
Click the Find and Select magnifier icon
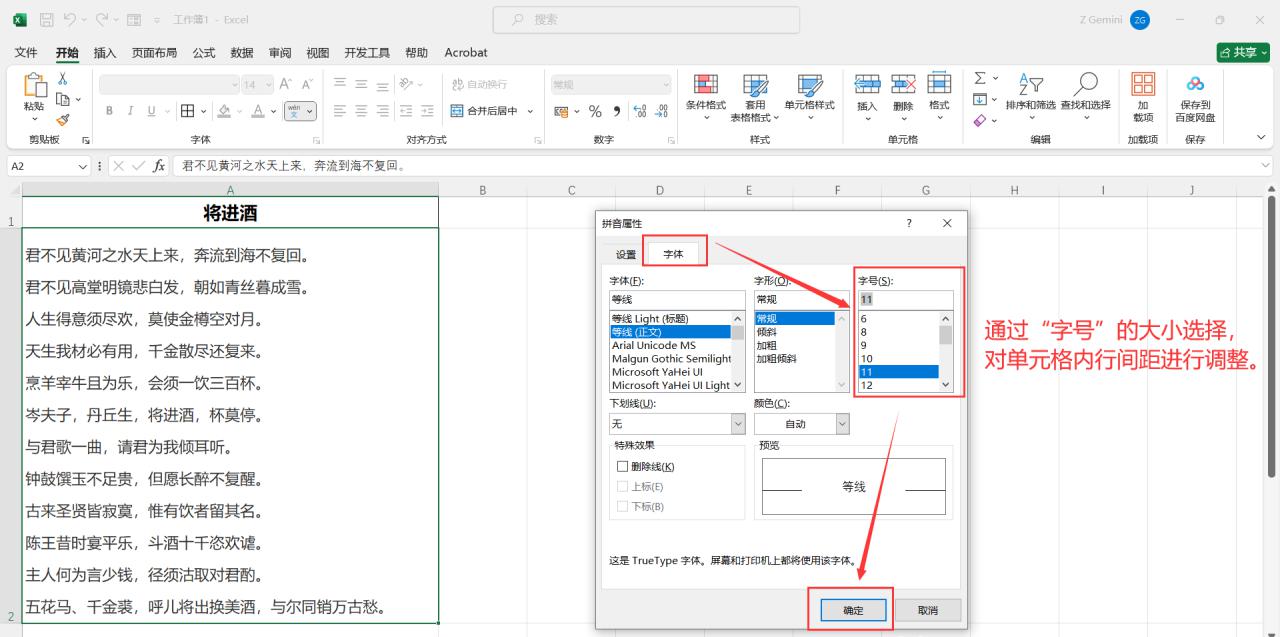pos(1085,85)
